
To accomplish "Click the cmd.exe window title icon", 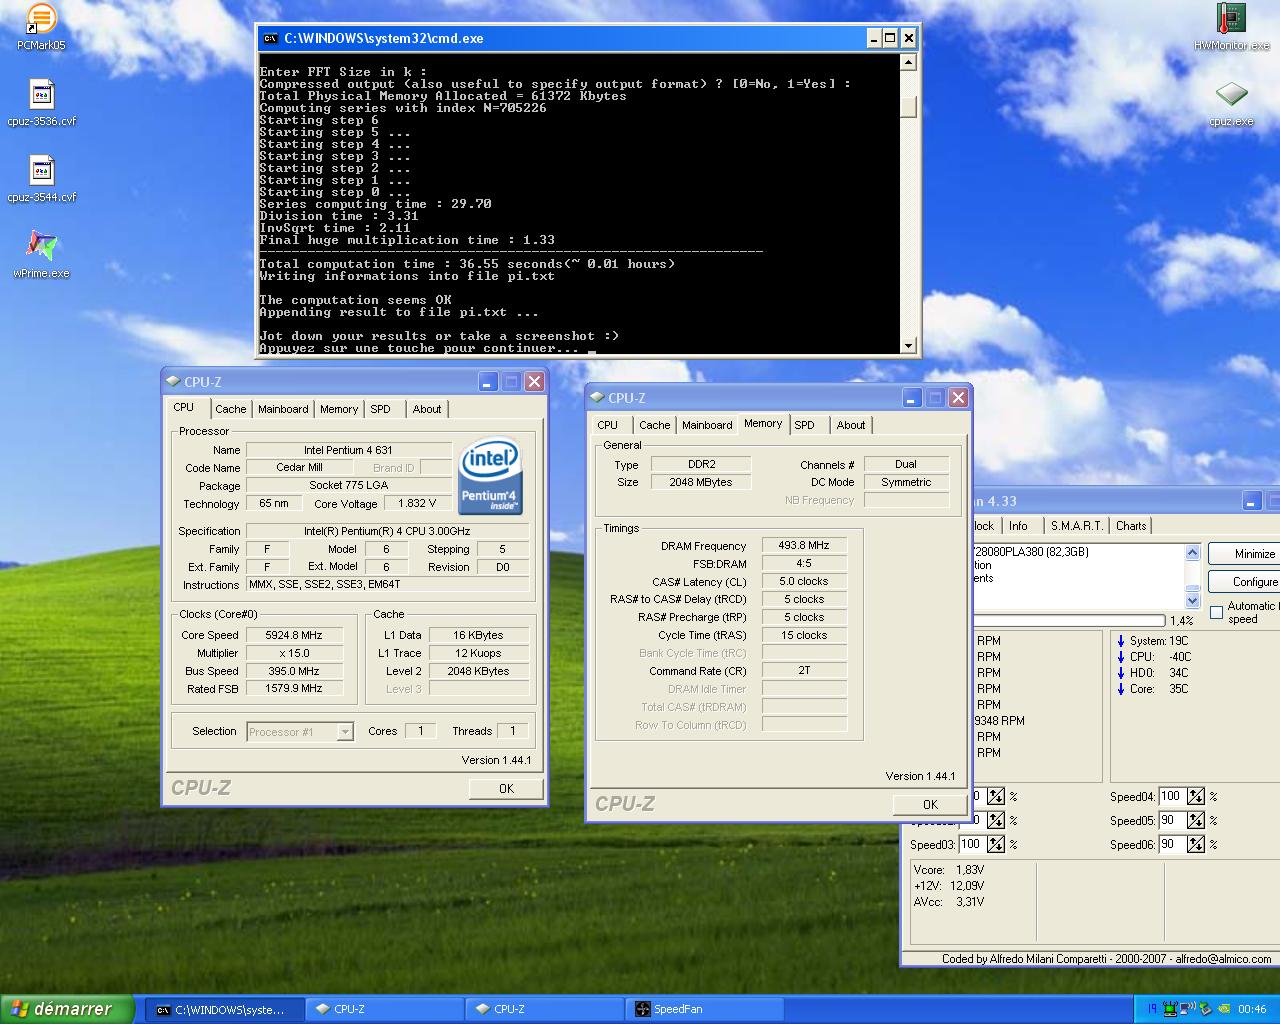I will pos(270,38).
